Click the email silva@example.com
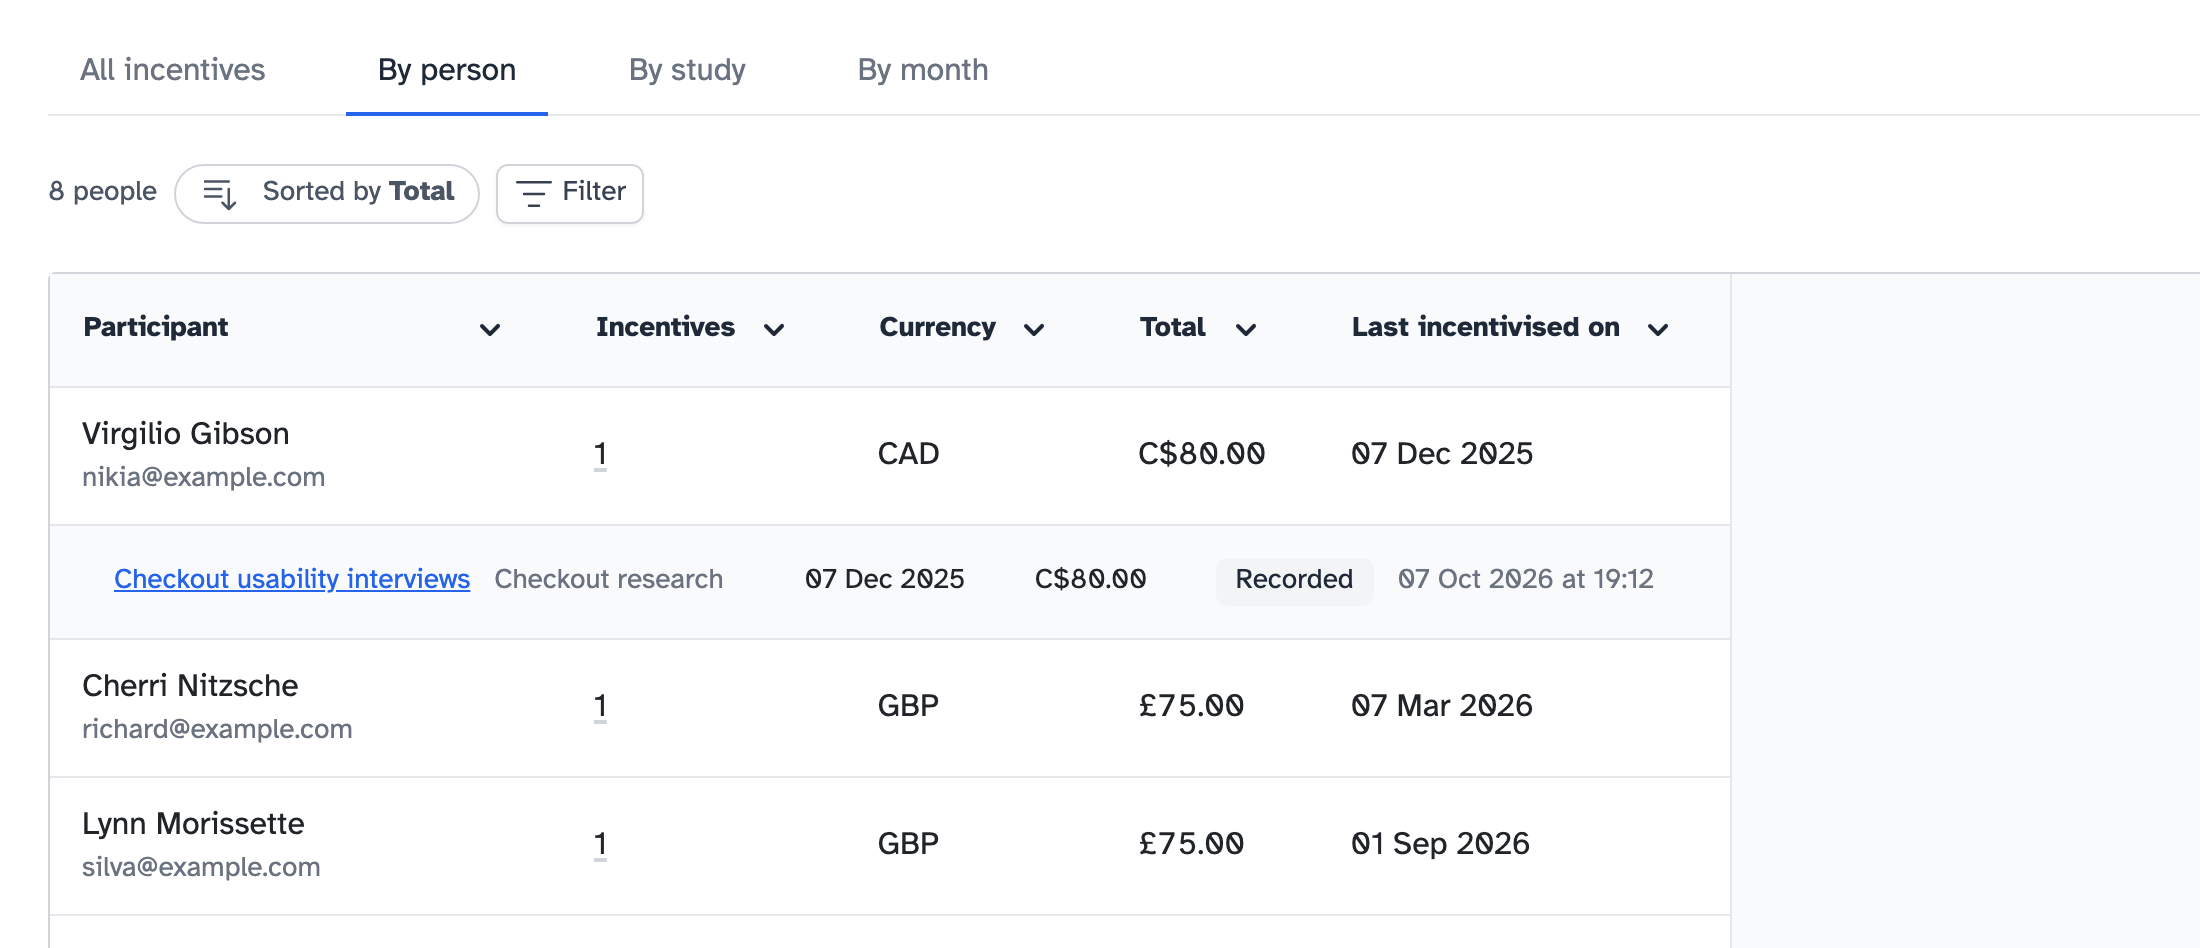This screenshot has width=2200, height=948. click(201, 867)
